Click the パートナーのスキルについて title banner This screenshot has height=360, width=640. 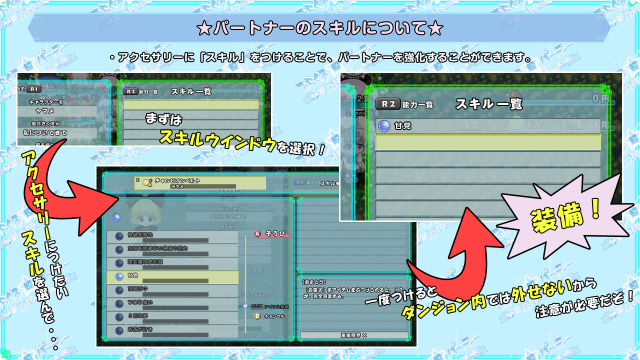[320, 28]
